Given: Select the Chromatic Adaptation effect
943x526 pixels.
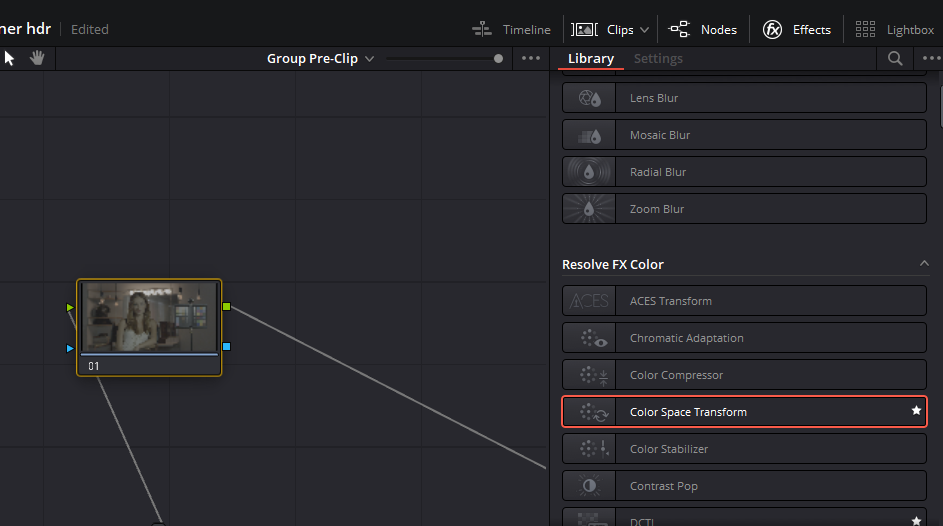Looking at the screenshot, I should pos(744,338).
